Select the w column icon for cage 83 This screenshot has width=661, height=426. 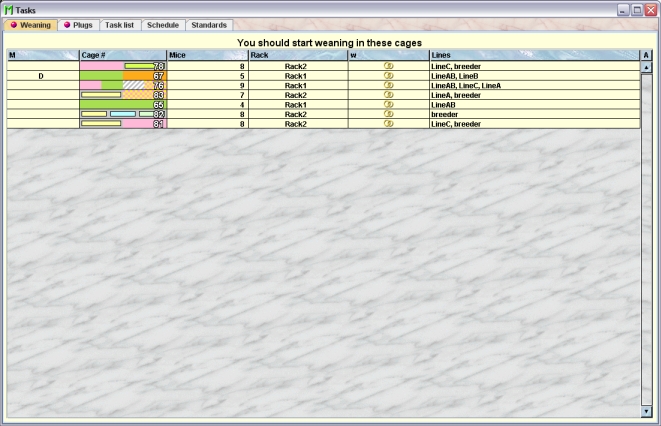[x=389, y=95]
